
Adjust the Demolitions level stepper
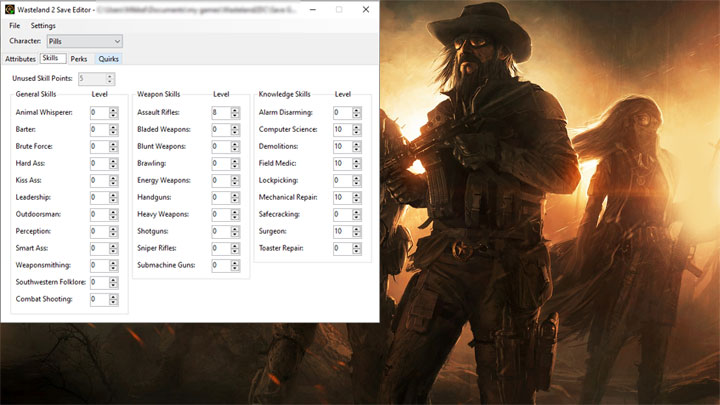[x=357, y=146]
